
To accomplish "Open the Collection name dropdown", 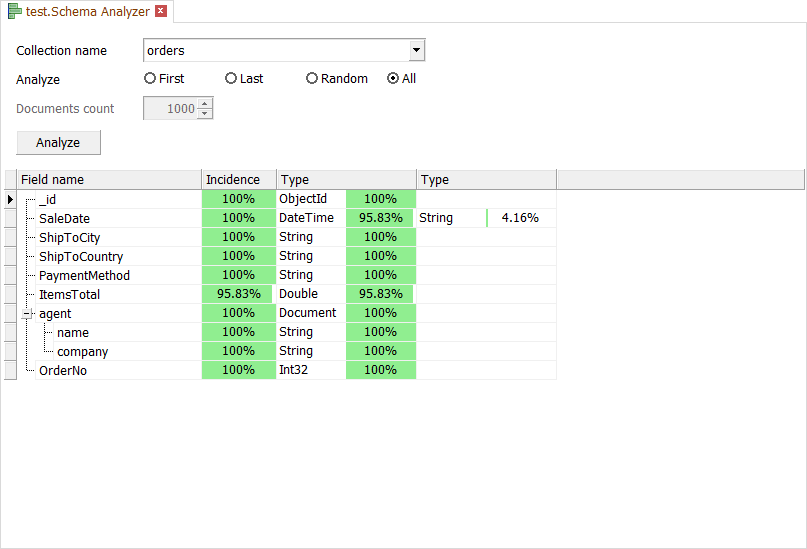I will 417,50.
